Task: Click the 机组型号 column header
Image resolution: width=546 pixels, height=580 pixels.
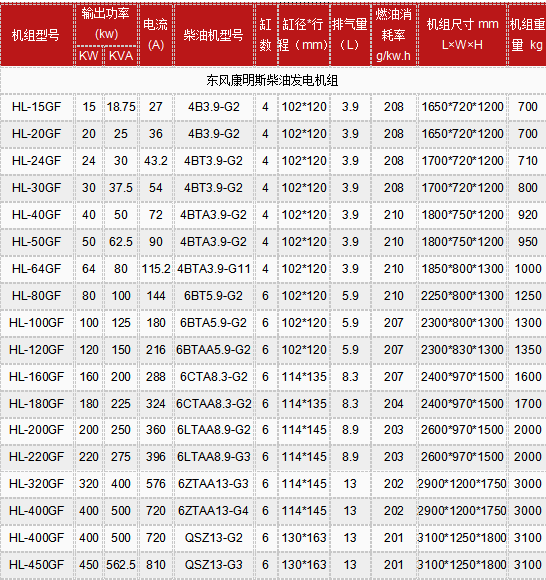Action: [36, 35]
